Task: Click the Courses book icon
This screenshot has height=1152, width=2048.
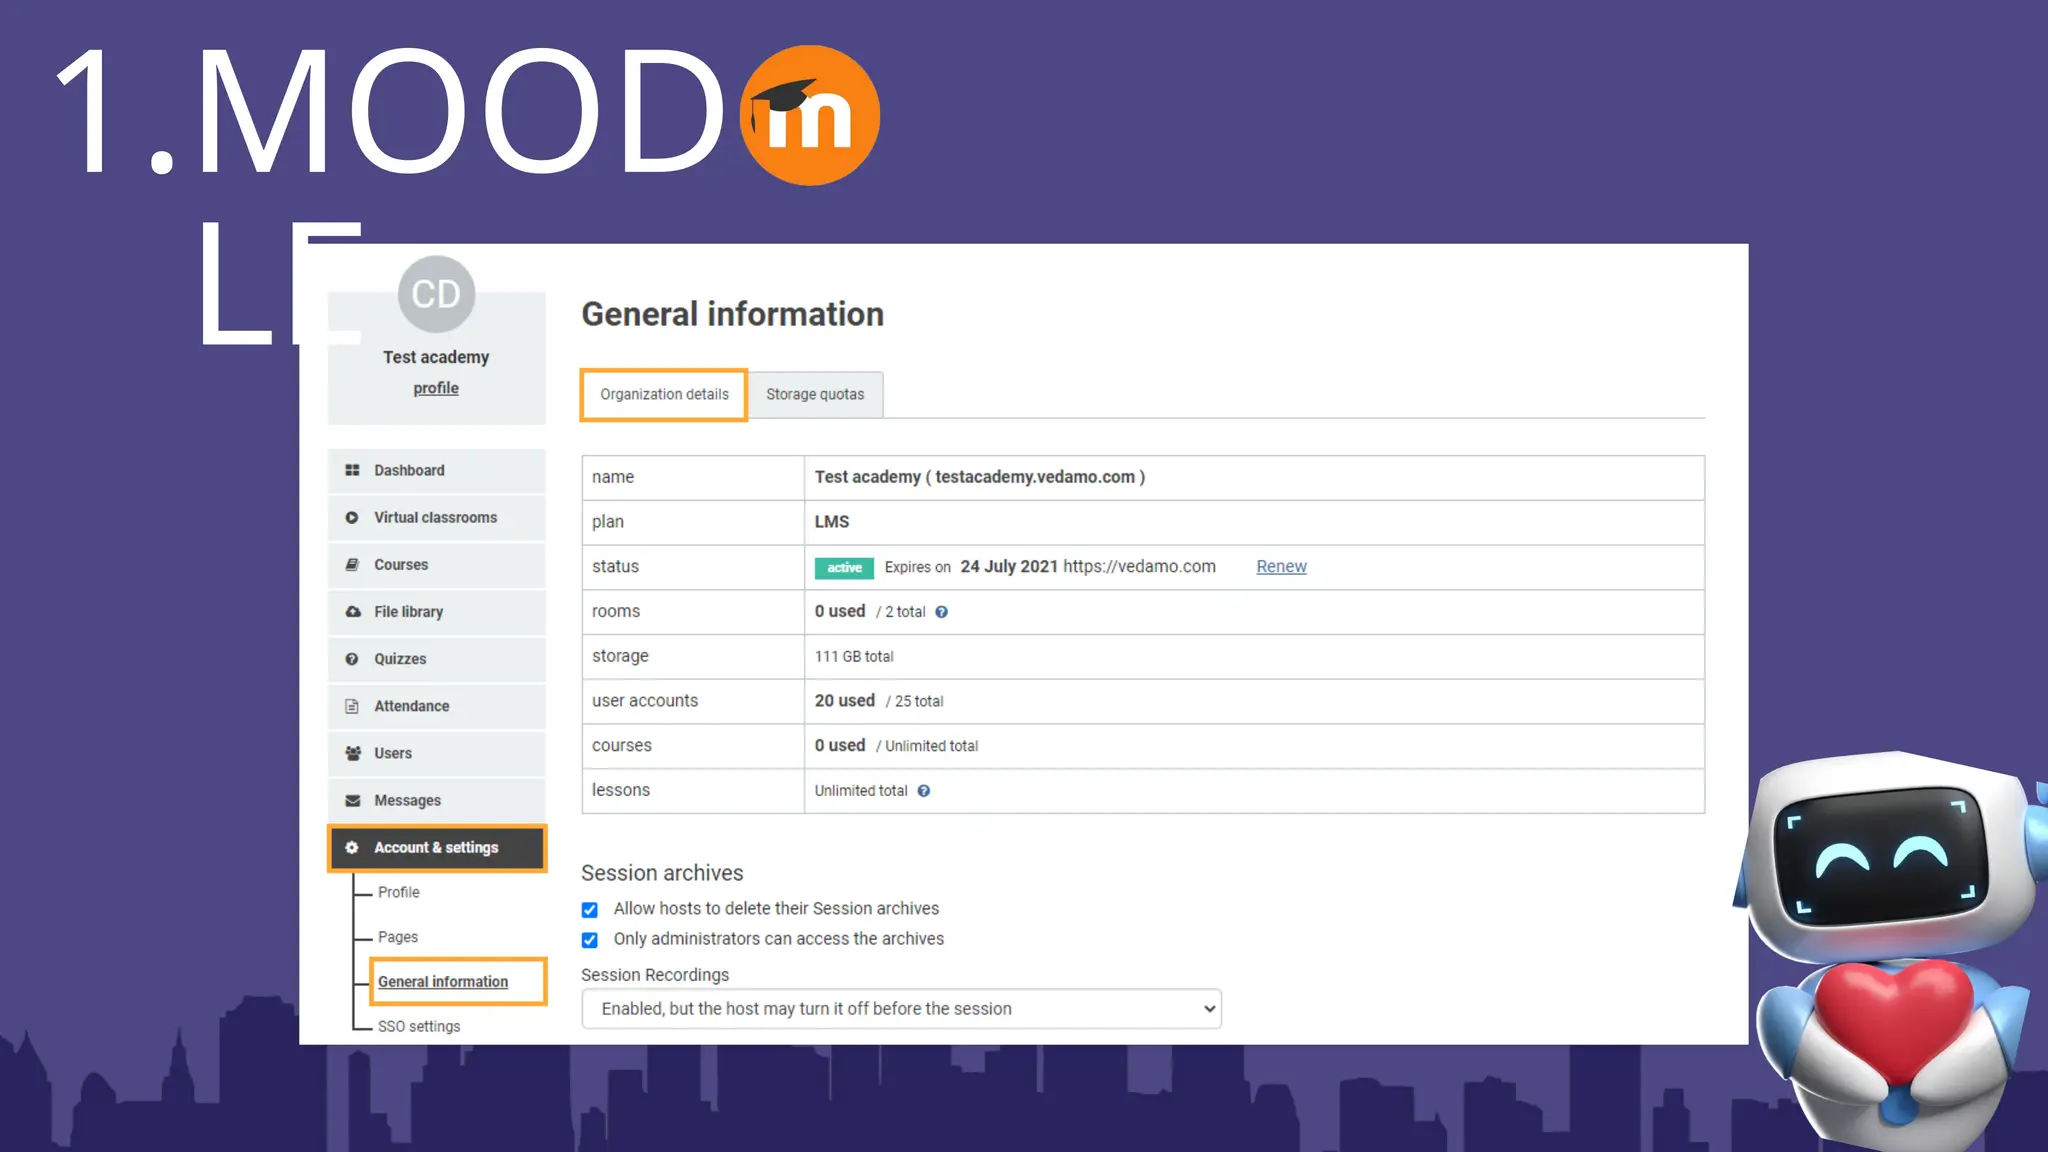Action: [352, 565]
